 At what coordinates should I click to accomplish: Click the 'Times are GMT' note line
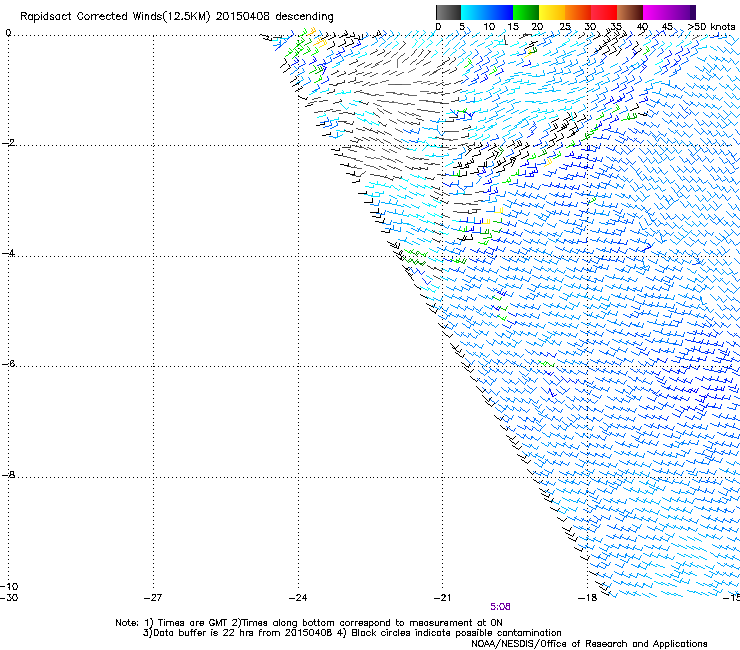tap(309, 623)
